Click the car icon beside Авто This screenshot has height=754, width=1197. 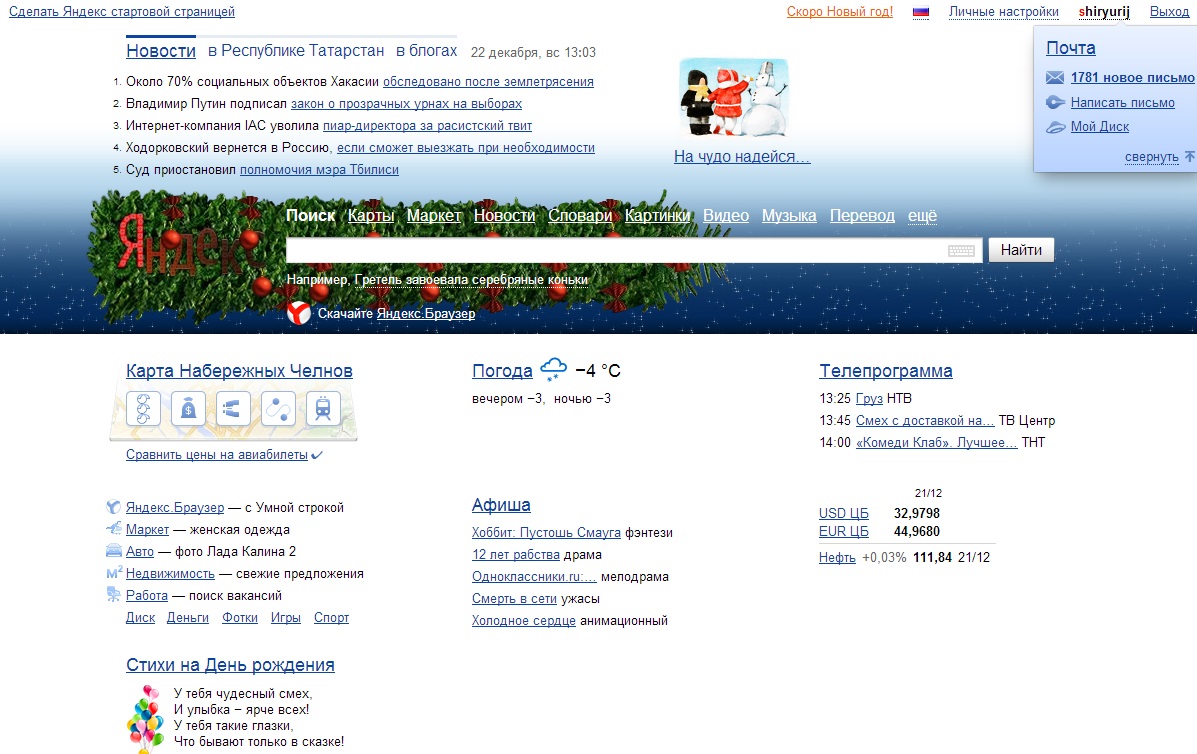[114, 550]
